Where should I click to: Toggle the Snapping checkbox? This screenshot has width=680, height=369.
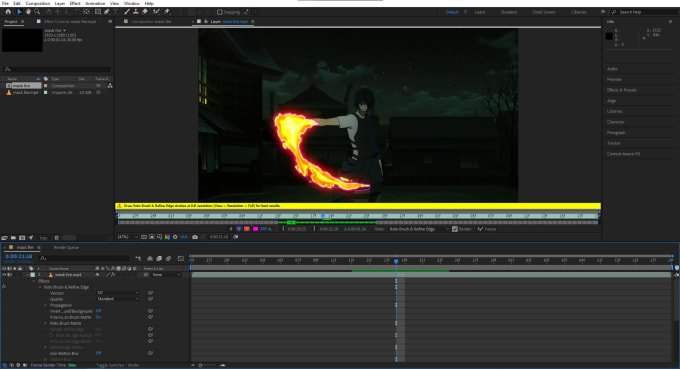(220, 12)
